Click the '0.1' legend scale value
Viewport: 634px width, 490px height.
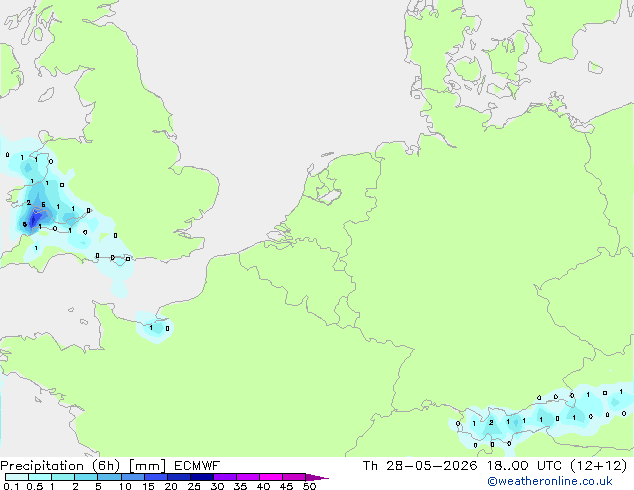coord(11,486)
